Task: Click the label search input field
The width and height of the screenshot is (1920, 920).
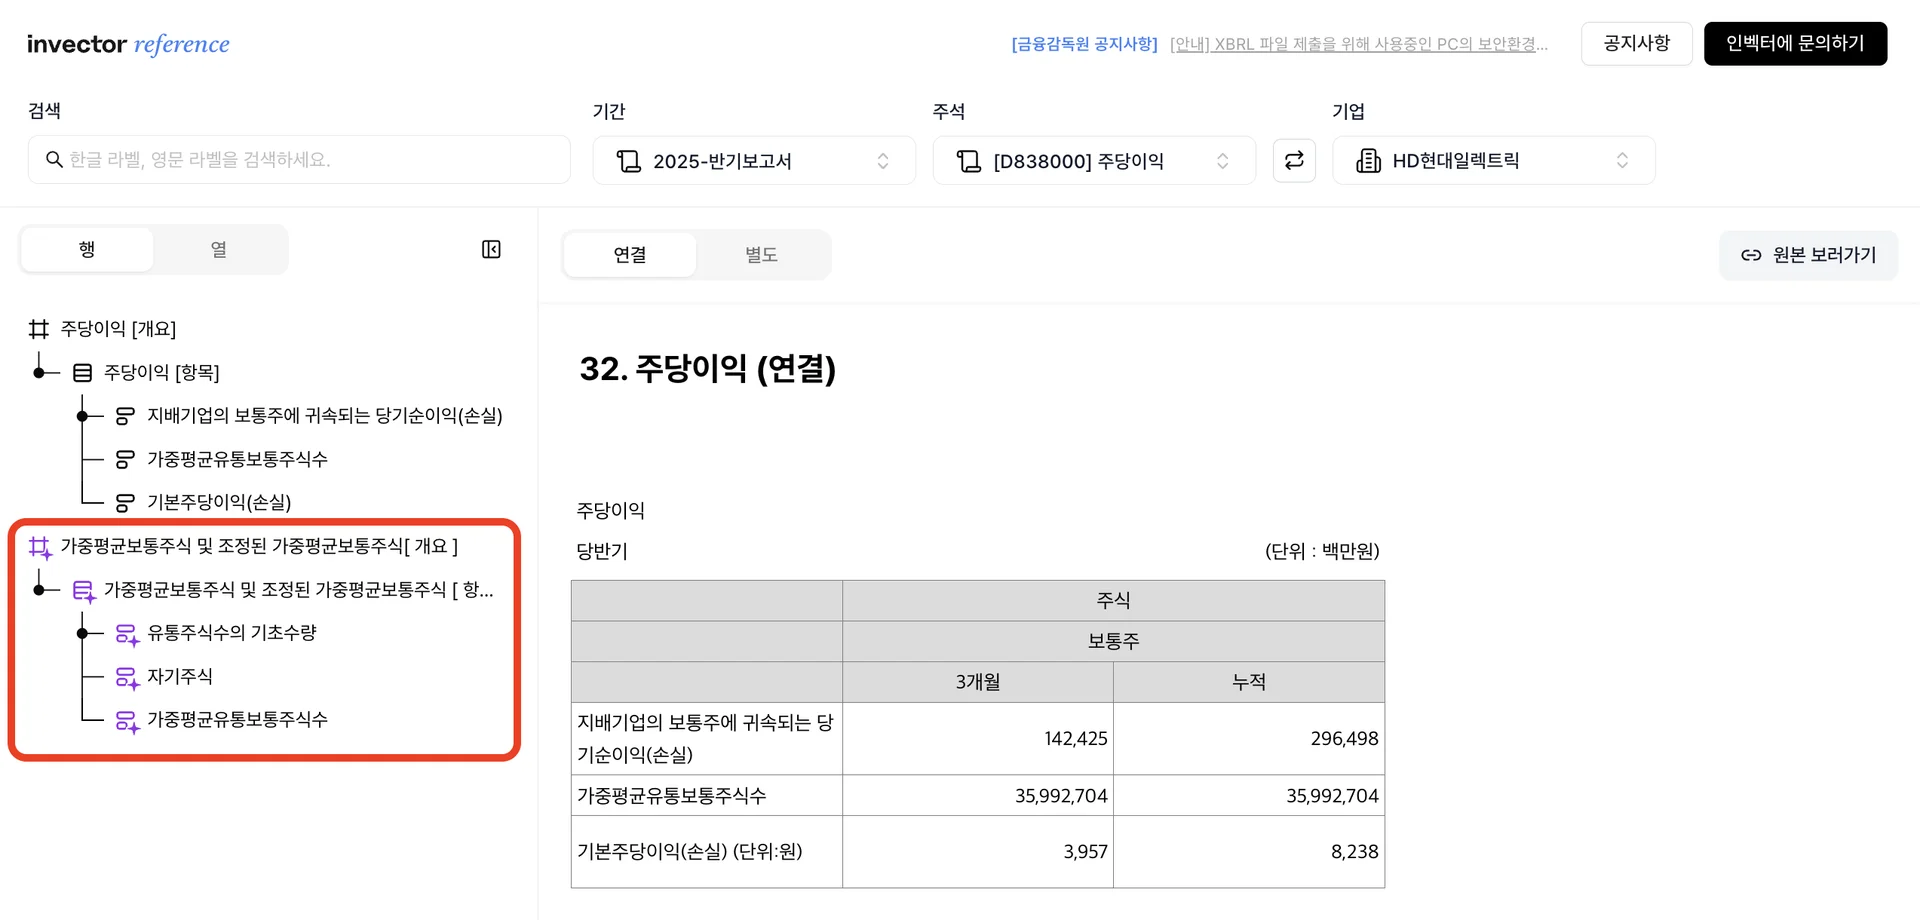Action: pos(300,160)
